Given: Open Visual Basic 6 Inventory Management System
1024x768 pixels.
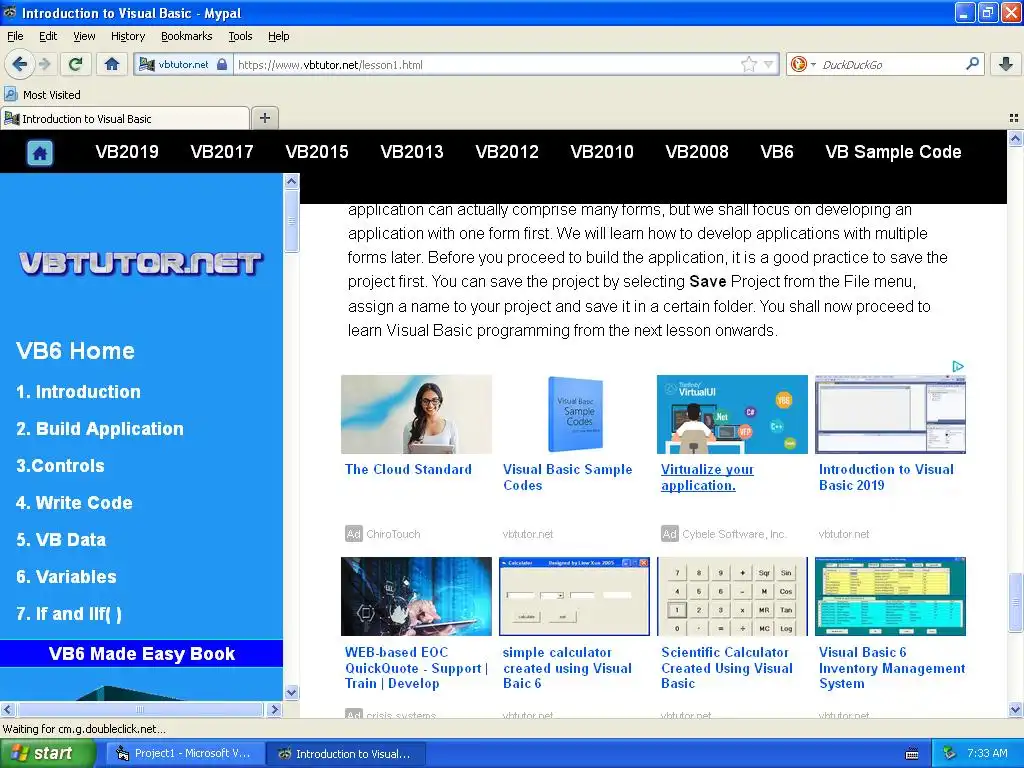Looking at the screenshot, I should 891,667.
